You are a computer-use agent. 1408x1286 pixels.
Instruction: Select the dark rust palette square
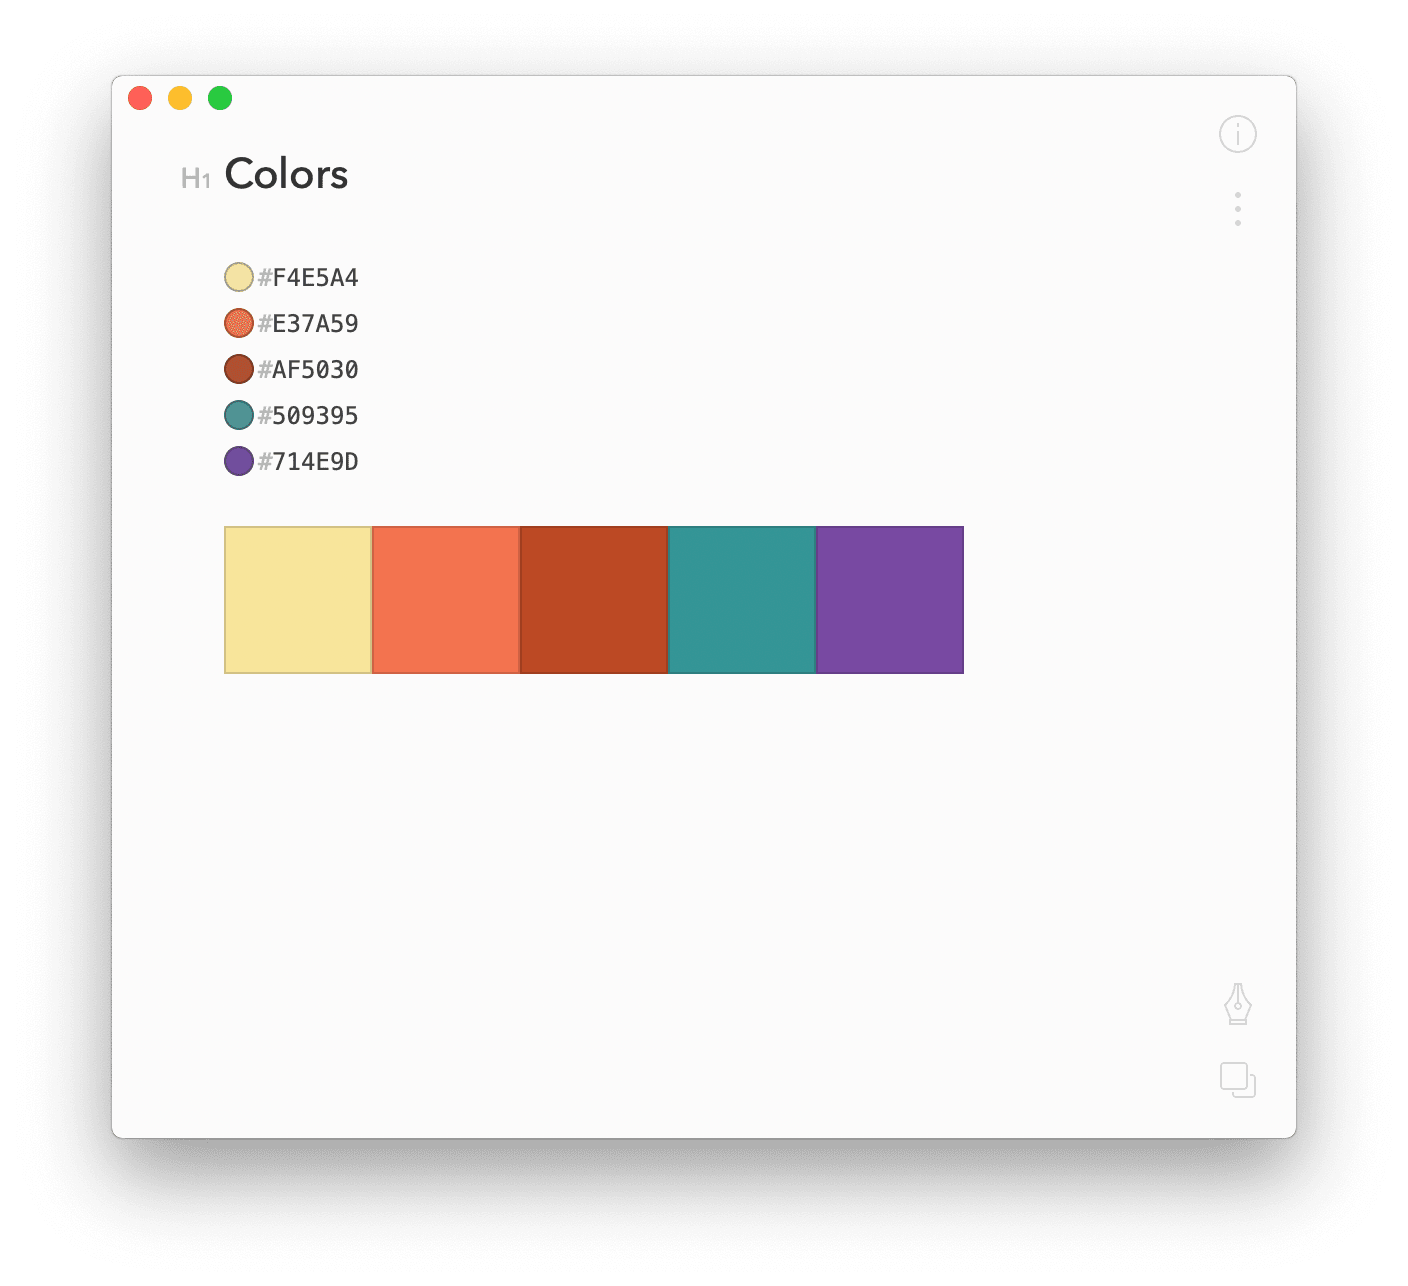[x=594, y=600]
